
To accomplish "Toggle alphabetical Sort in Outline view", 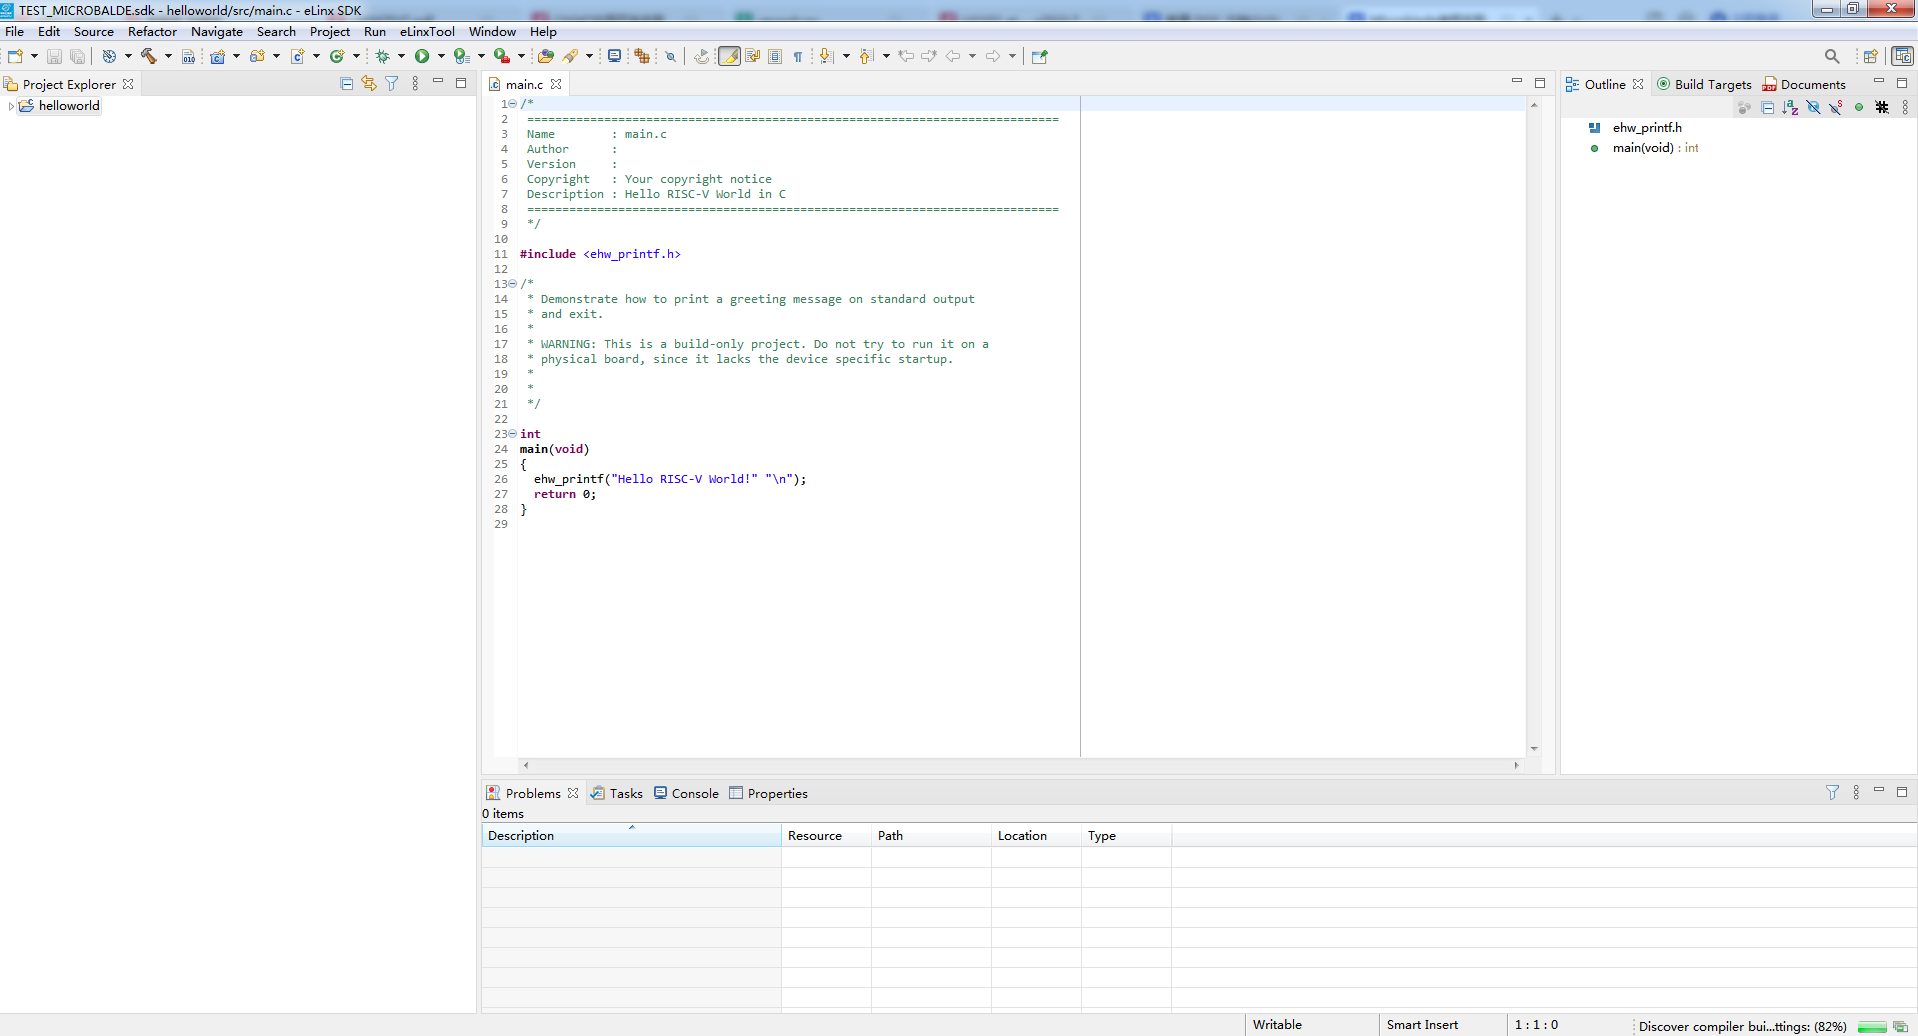I will click(x=1790, y=108).
